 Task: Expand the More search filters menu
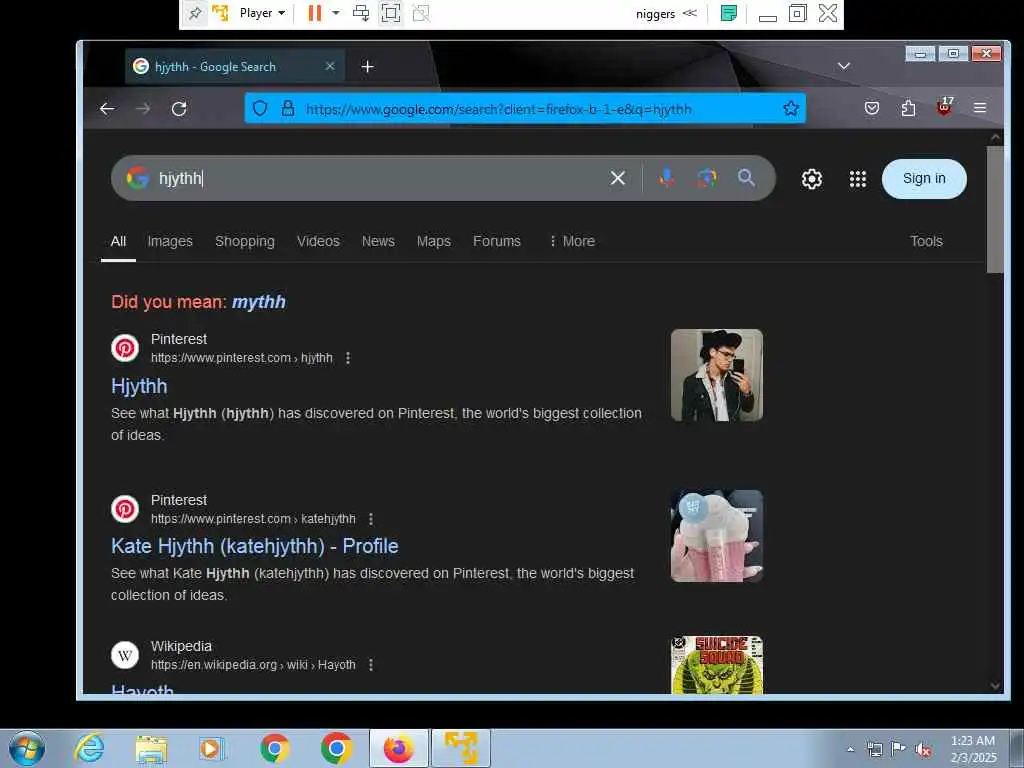[x=571, y=242]
